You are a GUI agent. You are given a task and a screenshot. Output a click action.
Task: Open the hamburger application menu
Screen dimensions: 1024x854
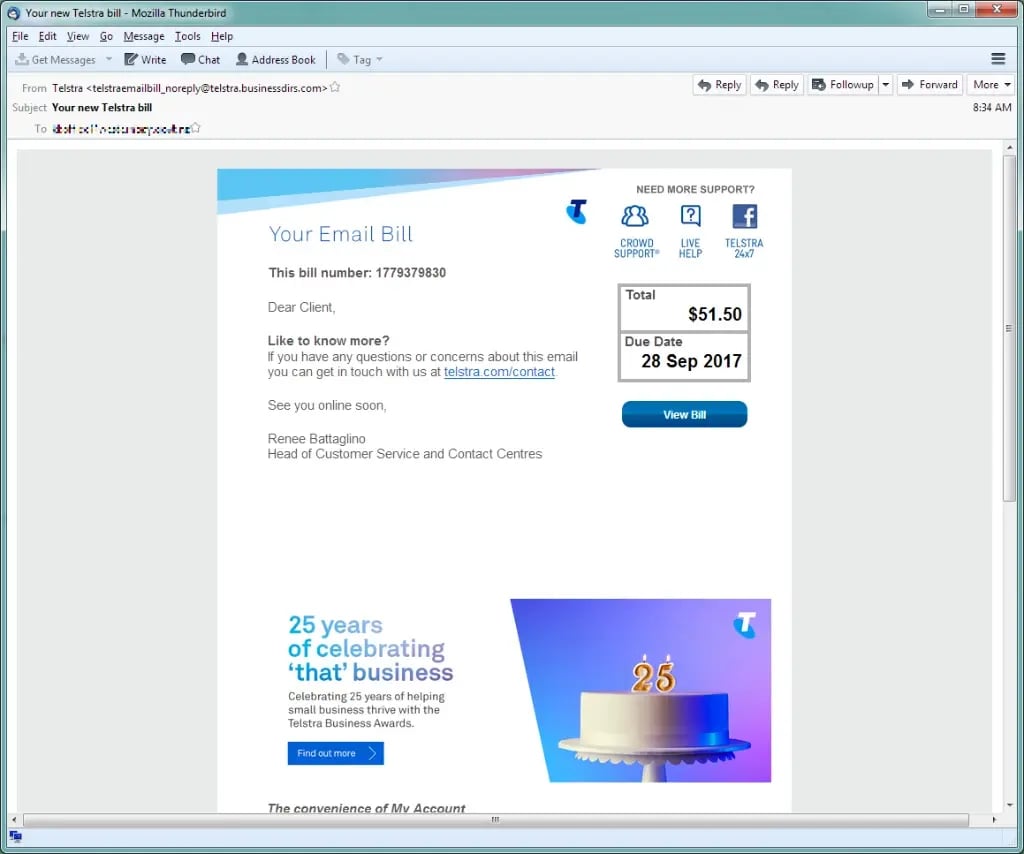pos(997,59)
